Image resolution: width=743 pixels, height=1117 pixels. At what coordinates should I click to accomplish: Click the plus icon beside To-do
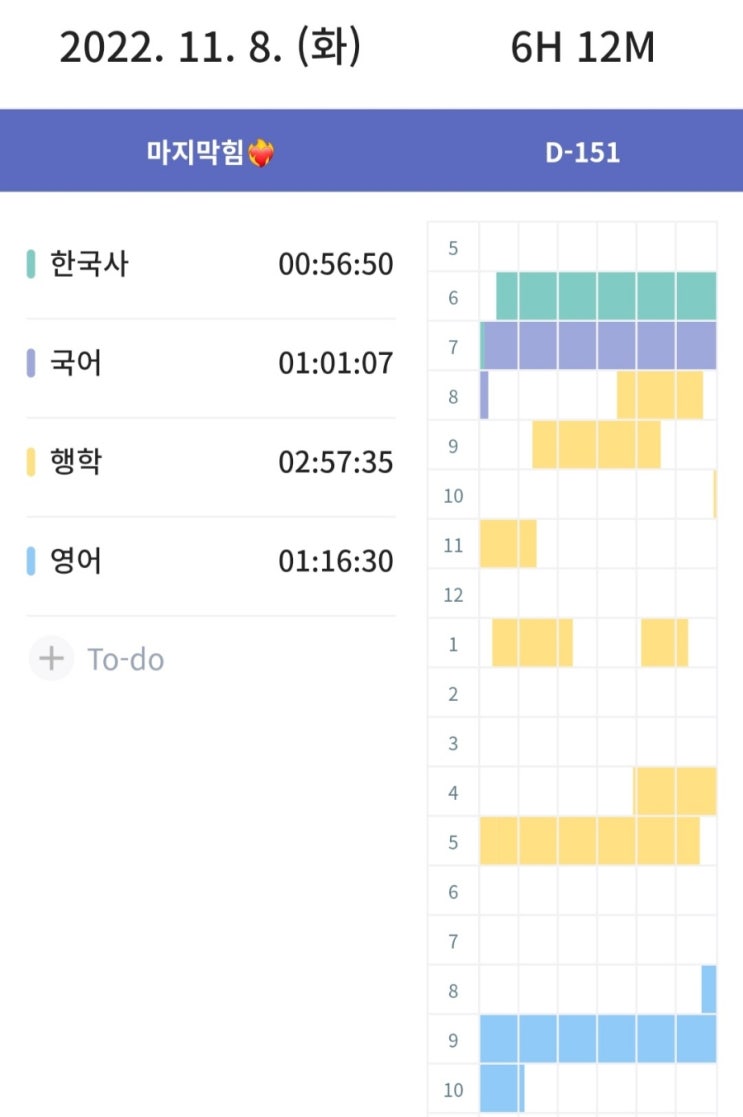(x=51, y=659)
